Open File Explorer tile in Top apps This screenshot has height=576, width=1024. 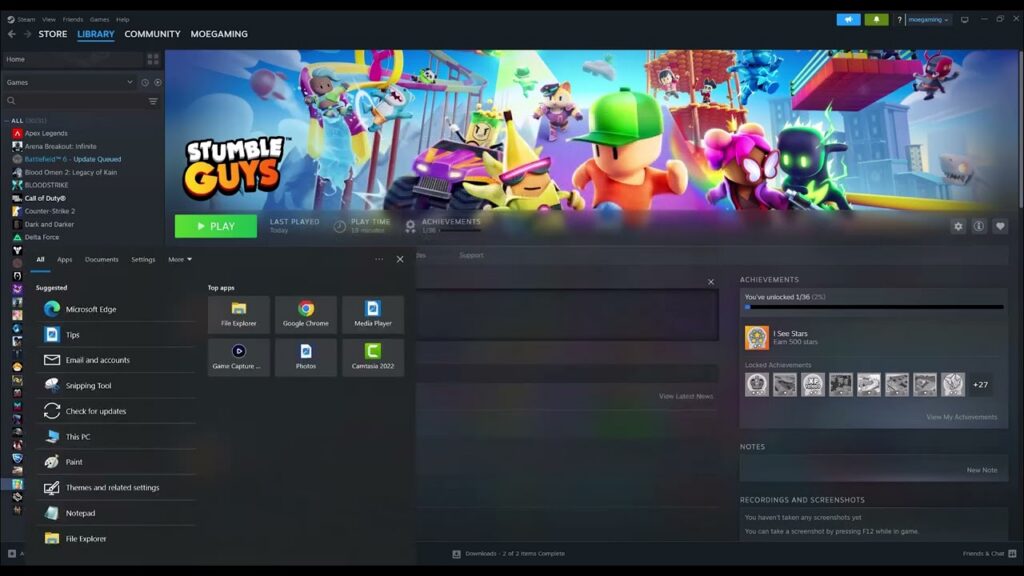[238, 314]
